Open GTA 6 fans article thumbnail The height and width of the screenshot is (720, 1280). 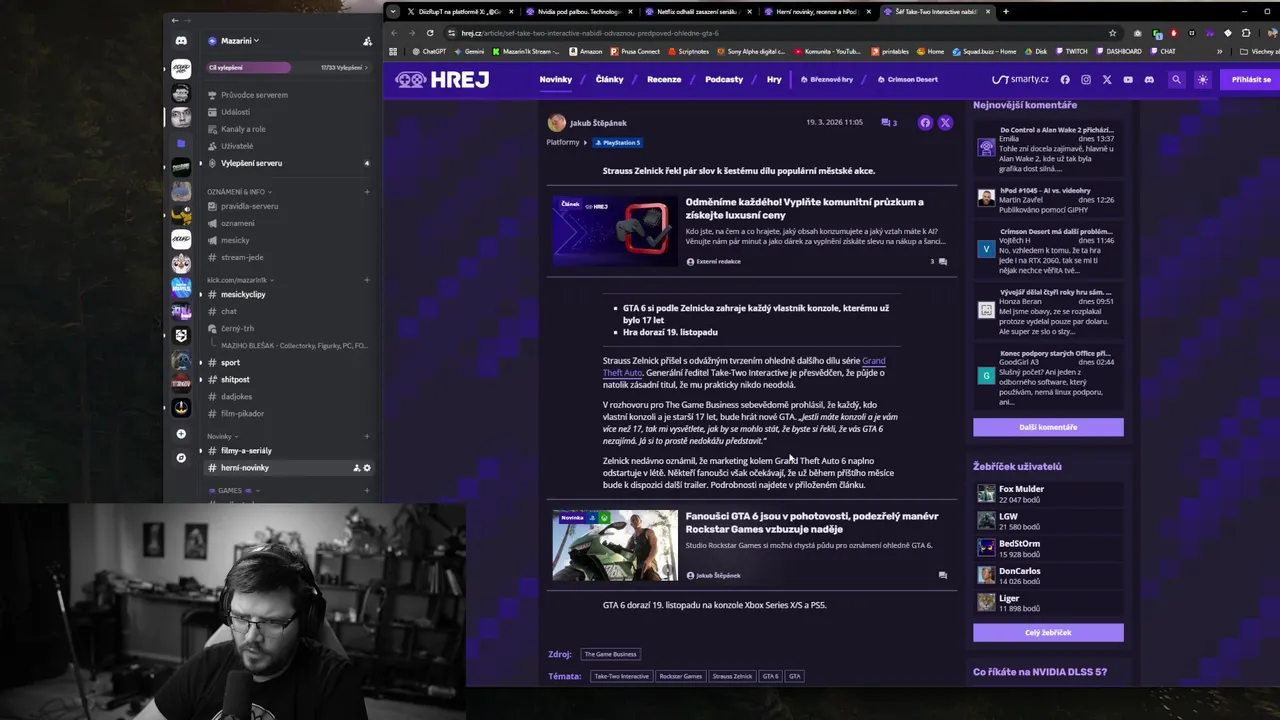tap(615, 545)
